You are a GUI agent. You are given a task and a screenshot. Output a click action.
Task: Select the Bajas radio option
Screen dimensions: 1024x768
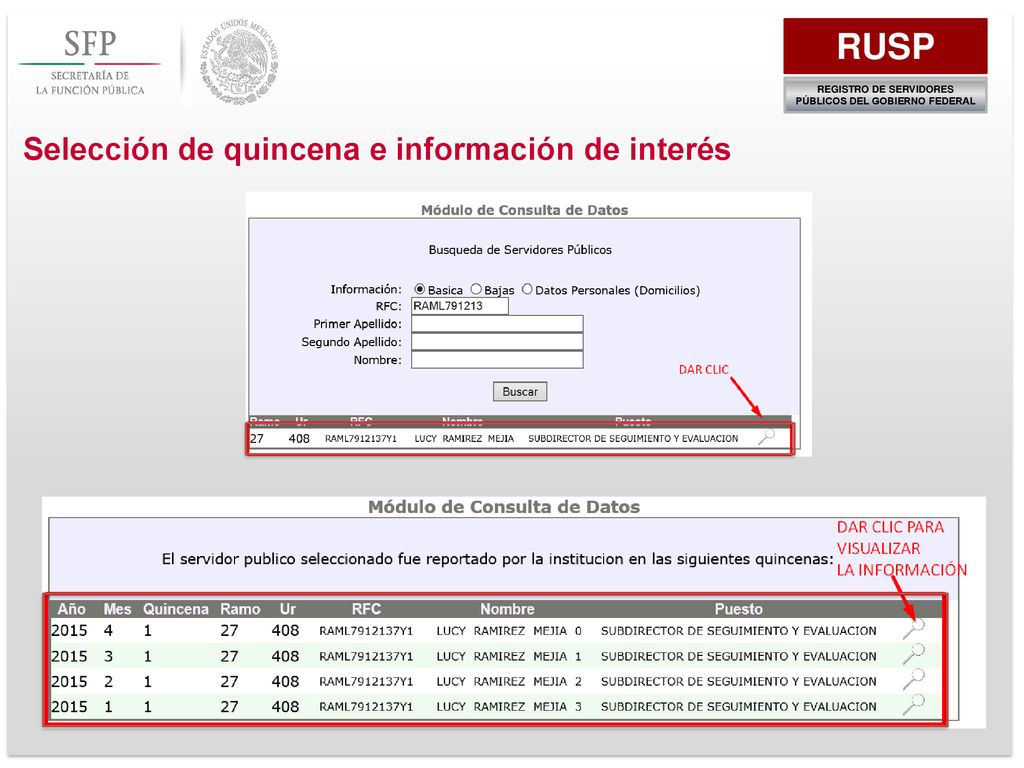click(476, 289)
